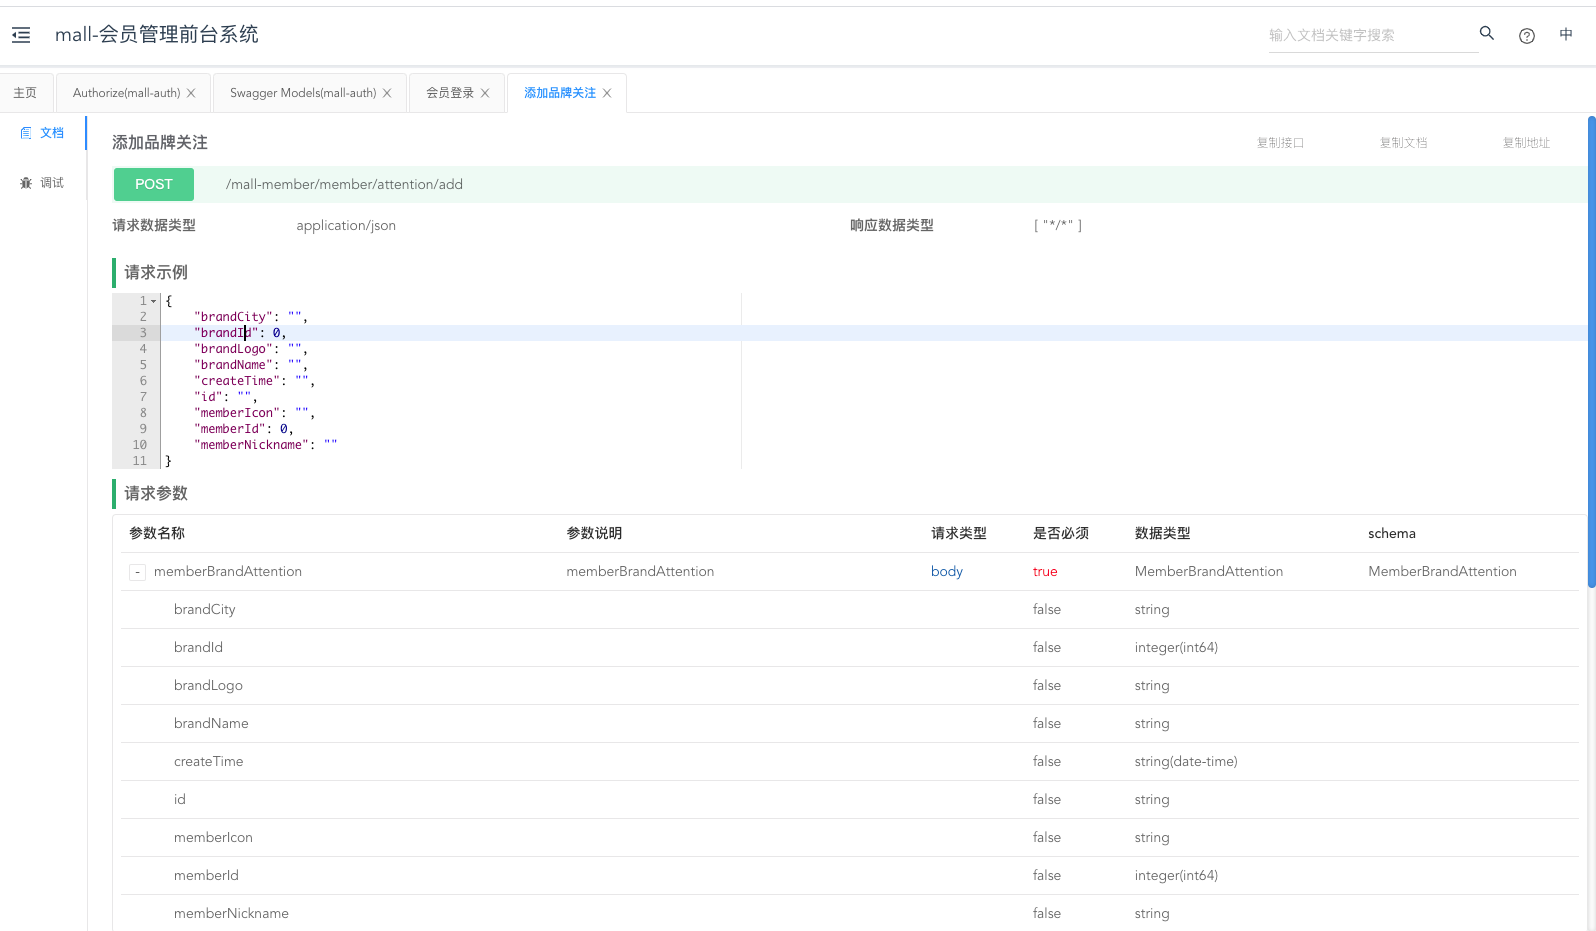1596x931 pixels.
Task: Click the brandCity parameter row name
Action: (205, 610)
